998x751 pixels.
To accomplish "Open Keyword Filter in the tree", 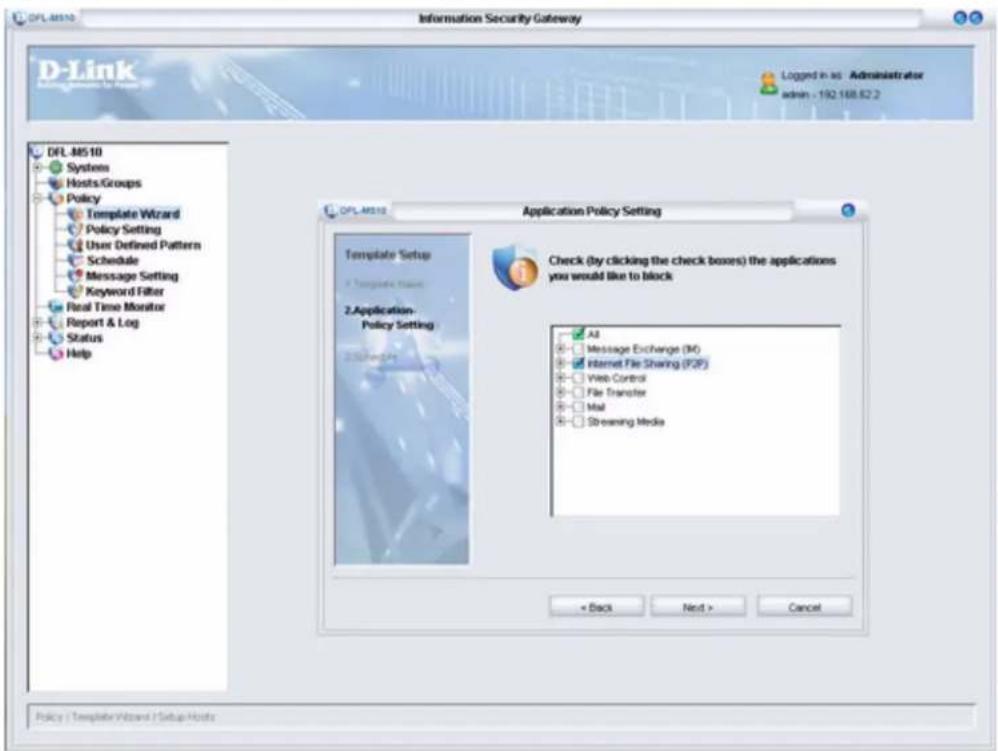I will pyautogui.click(x=125, y=291).
